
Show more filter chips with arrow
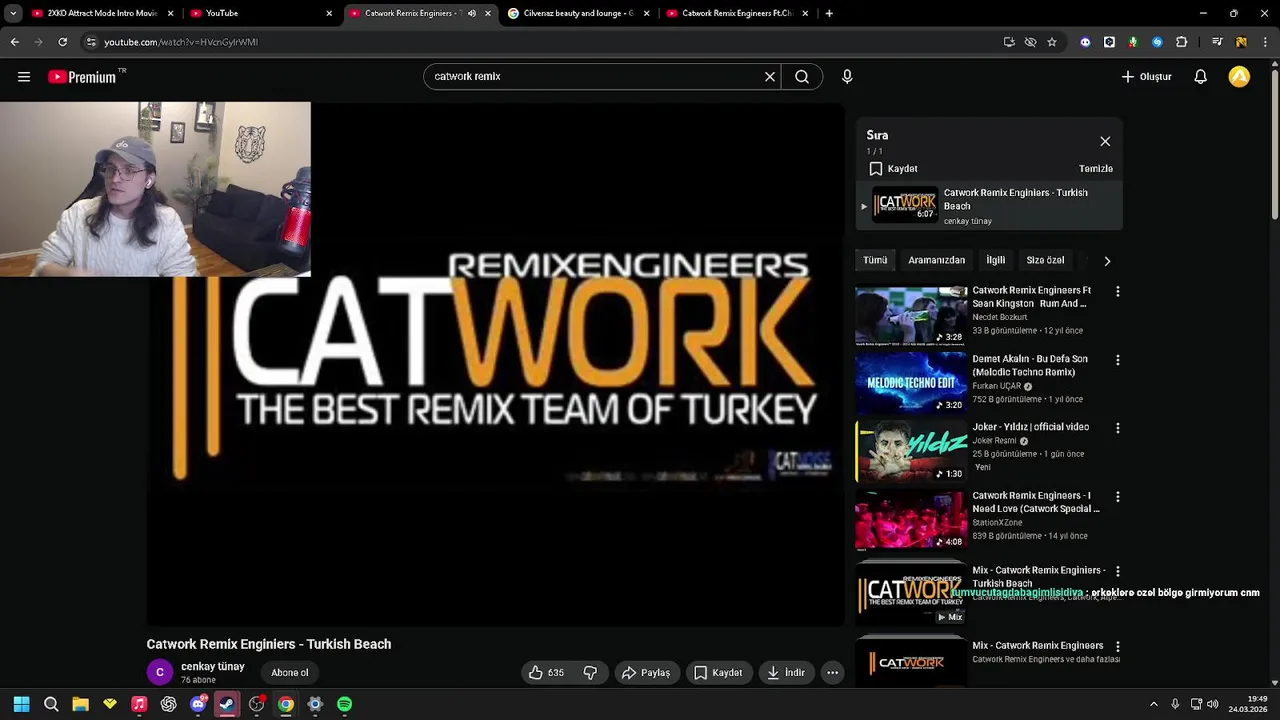tap(1107, 261)
